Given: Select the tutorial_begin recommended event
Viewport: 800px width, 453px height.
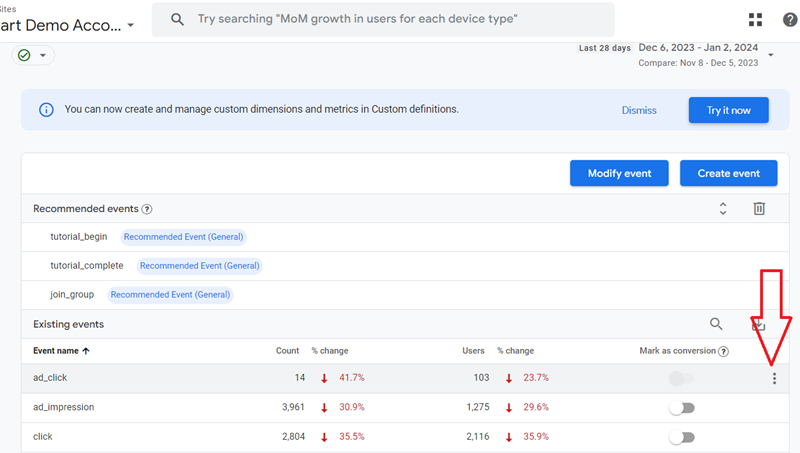Looking at the screenshot, I should click(x=79, y=237).
